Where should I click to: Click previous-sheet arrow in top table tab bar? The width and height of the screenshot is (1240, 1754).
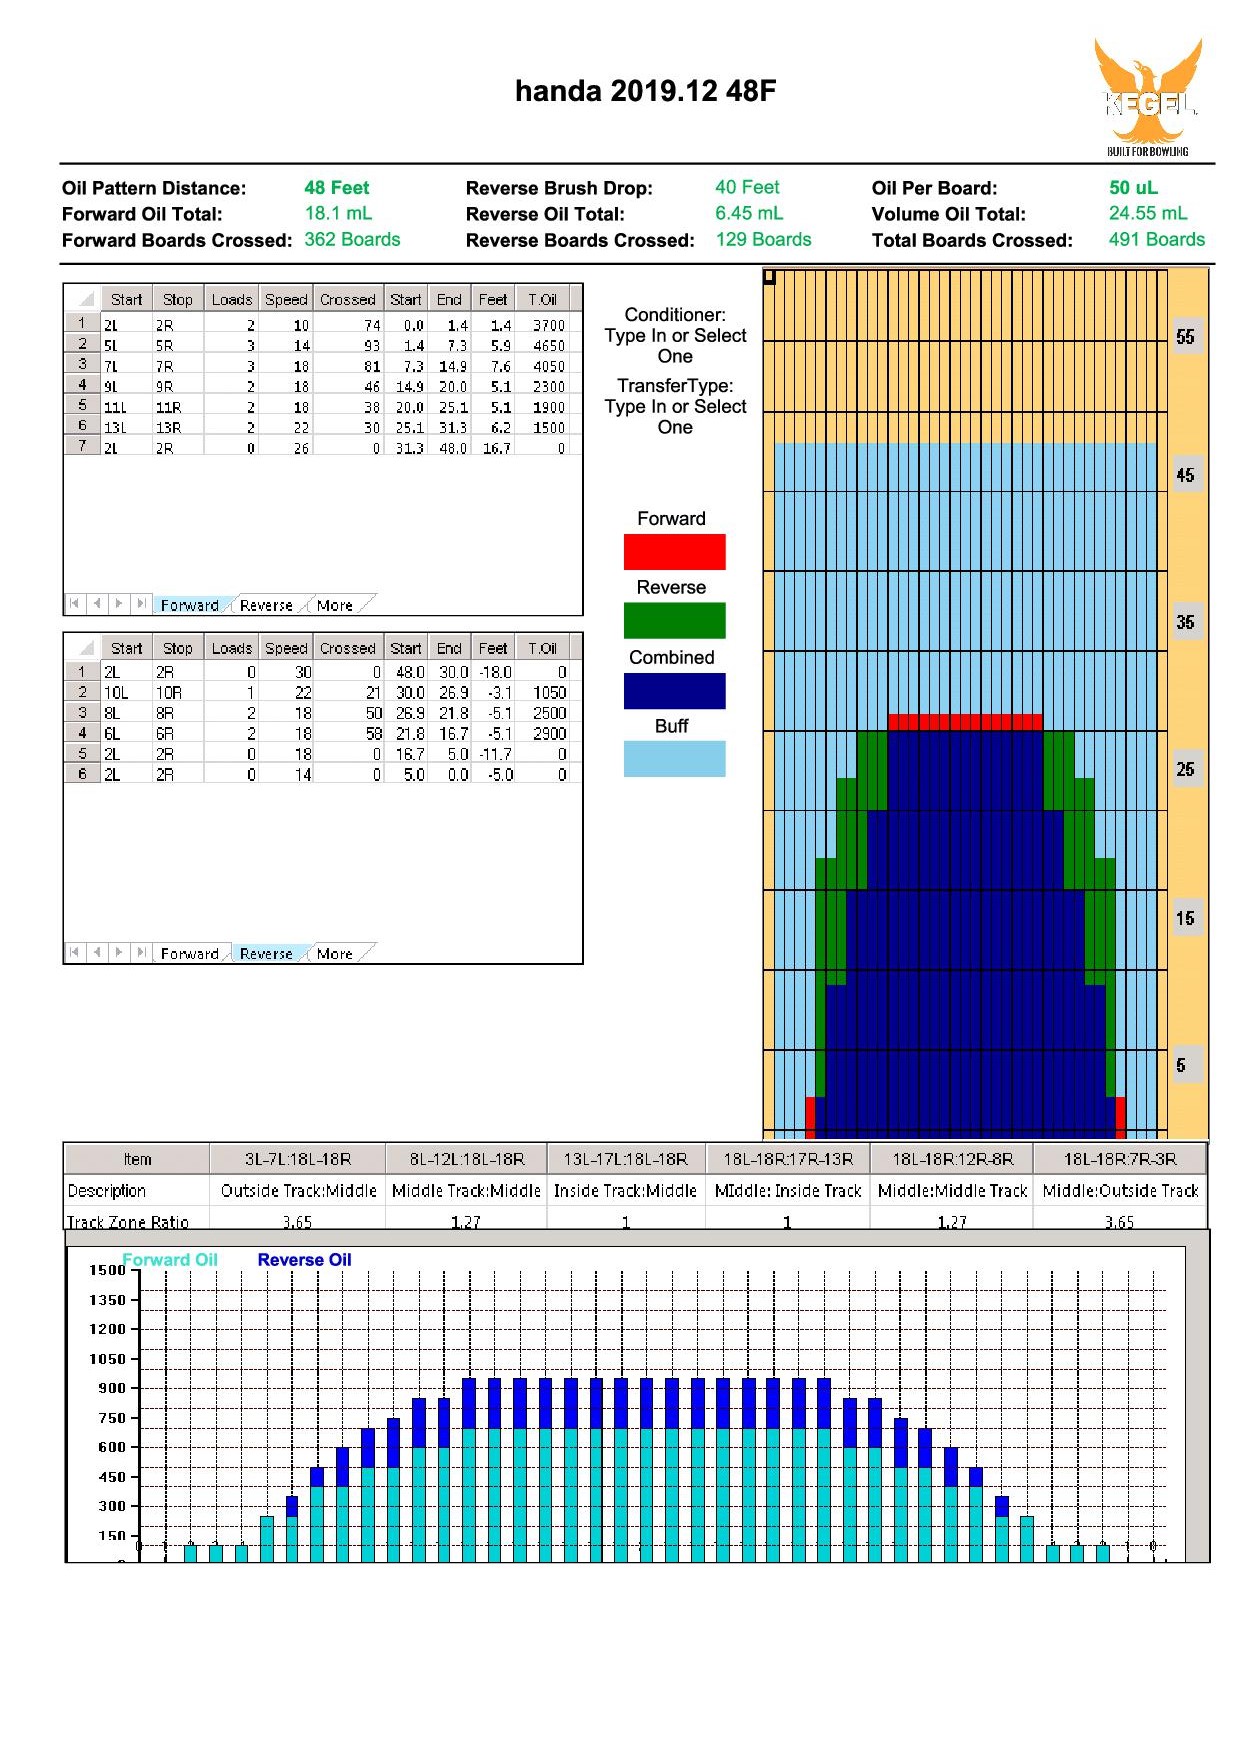[x=97, y=604]
